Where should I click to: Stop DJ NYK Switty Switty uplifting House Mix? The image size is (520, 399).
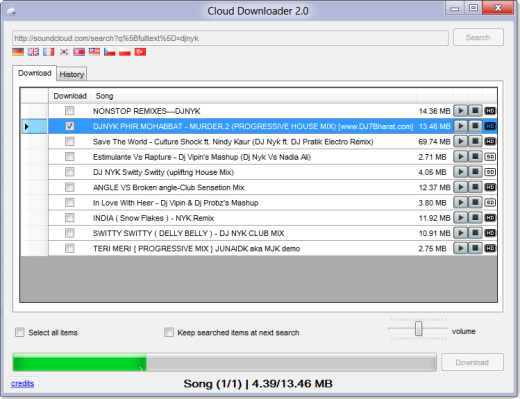(475, 172)
